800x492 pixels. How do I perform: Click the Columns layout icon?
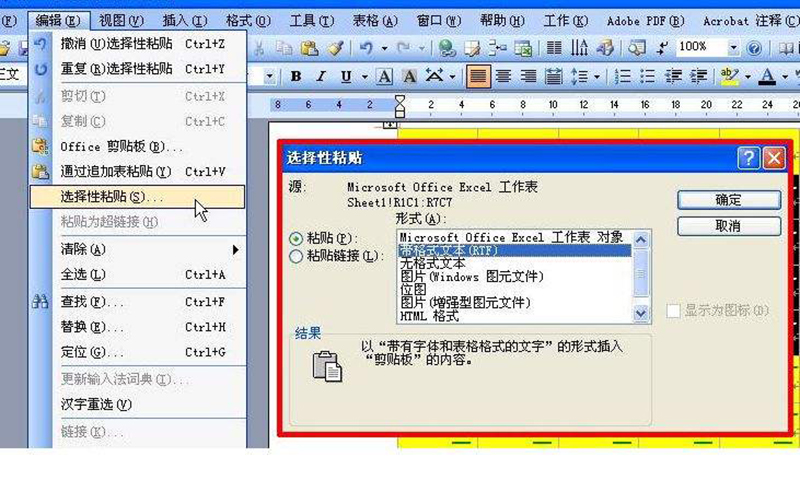point(554,48)
